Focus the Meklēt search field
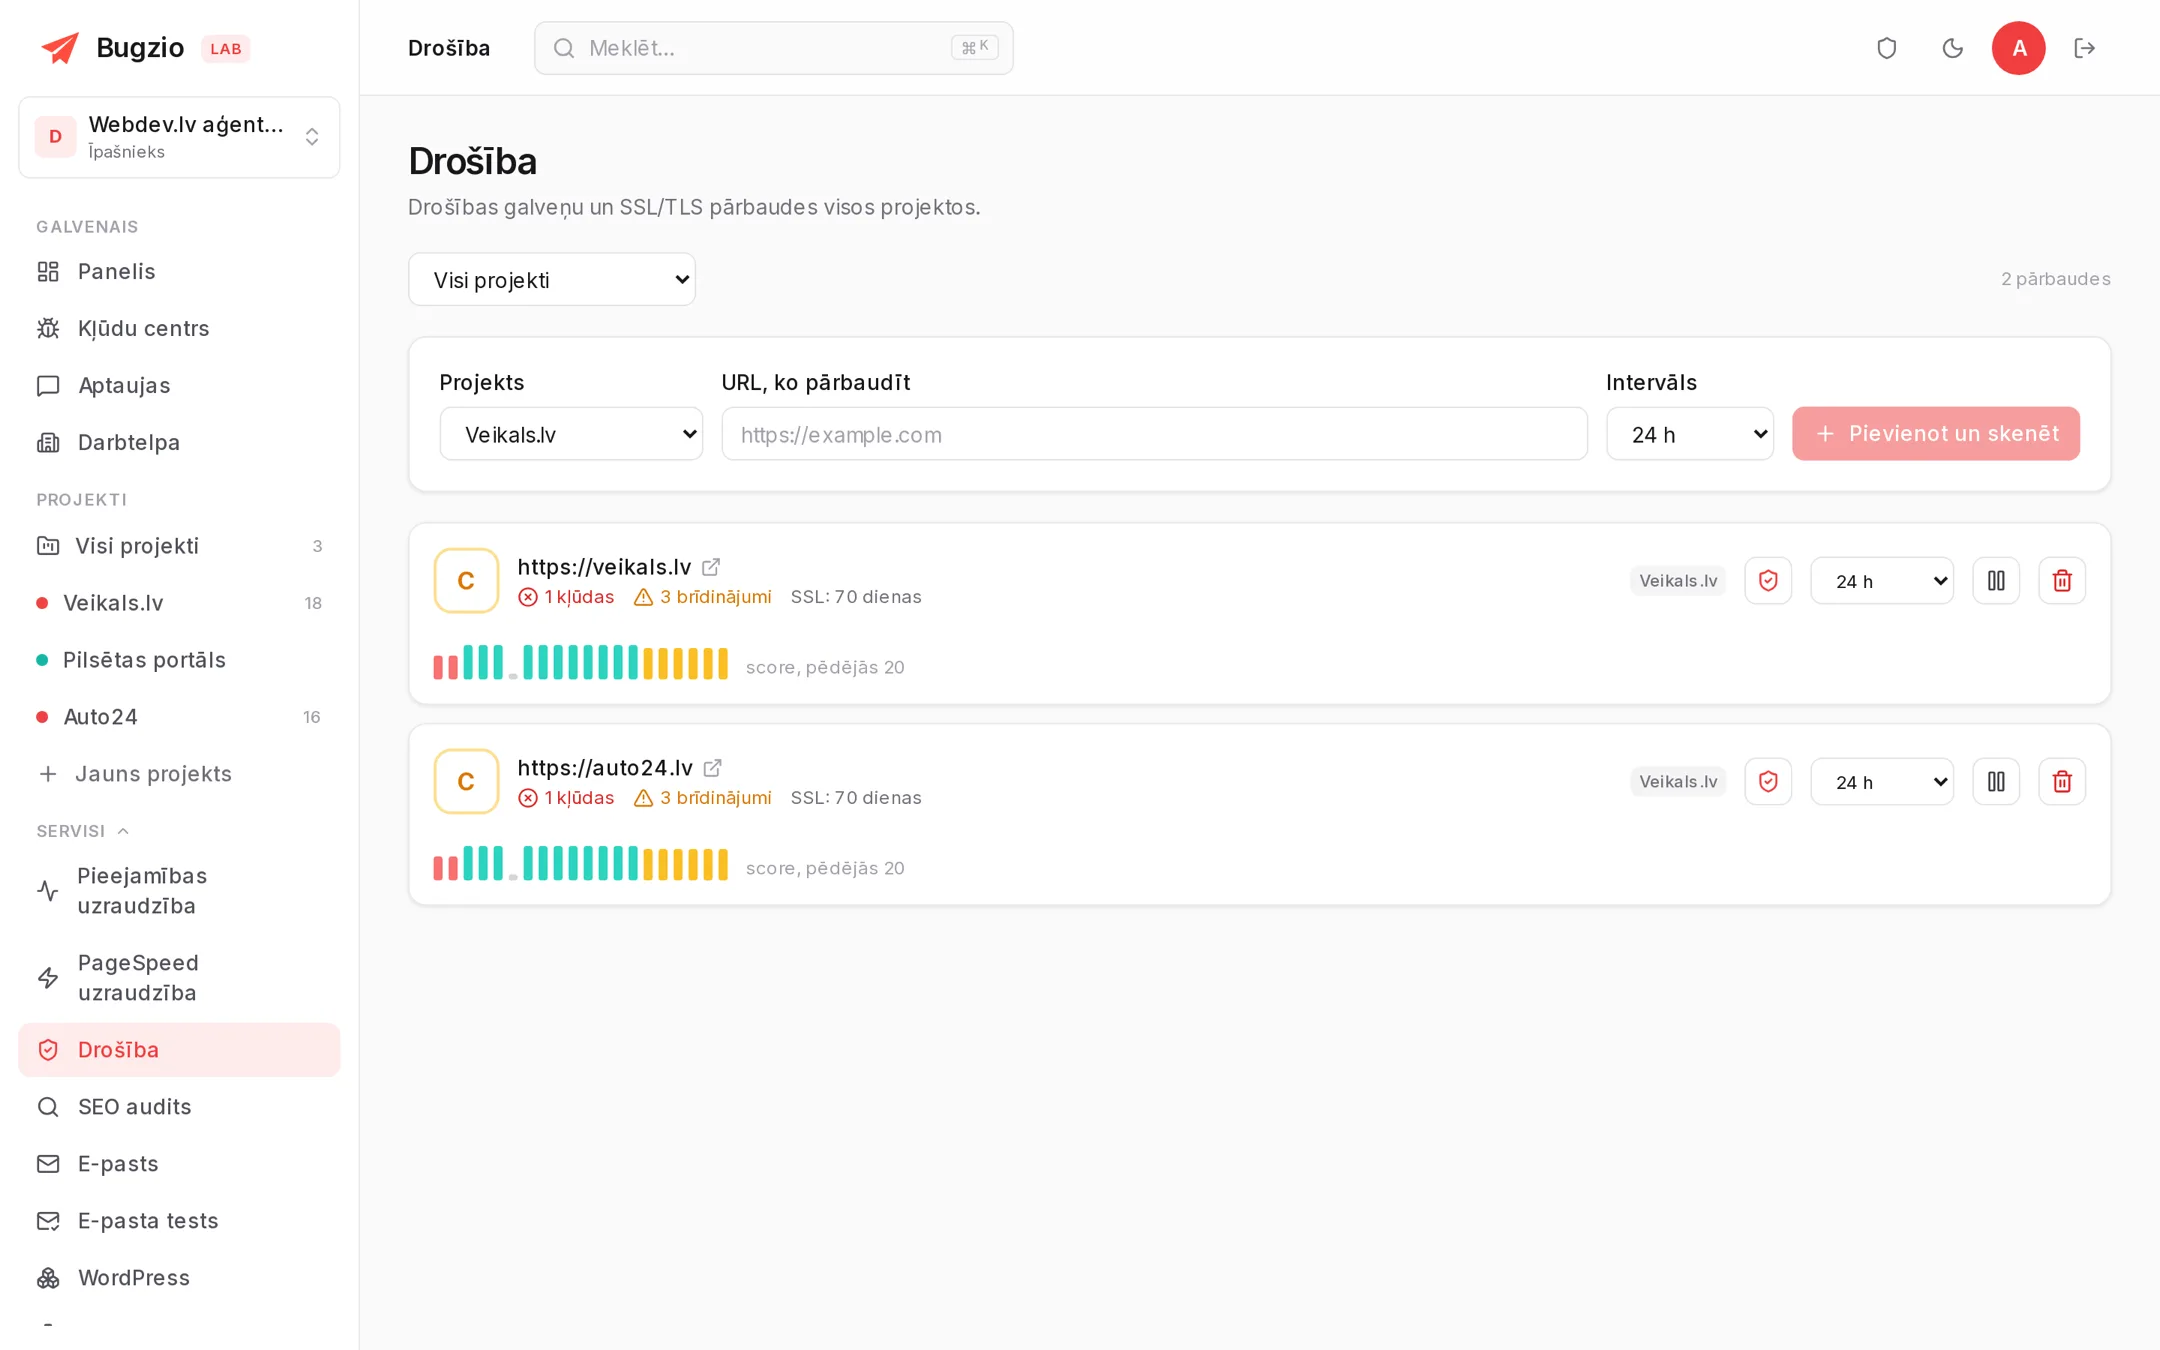Screen dimensions: 2160x1350 pyautogui.click(x=773, y=48)
